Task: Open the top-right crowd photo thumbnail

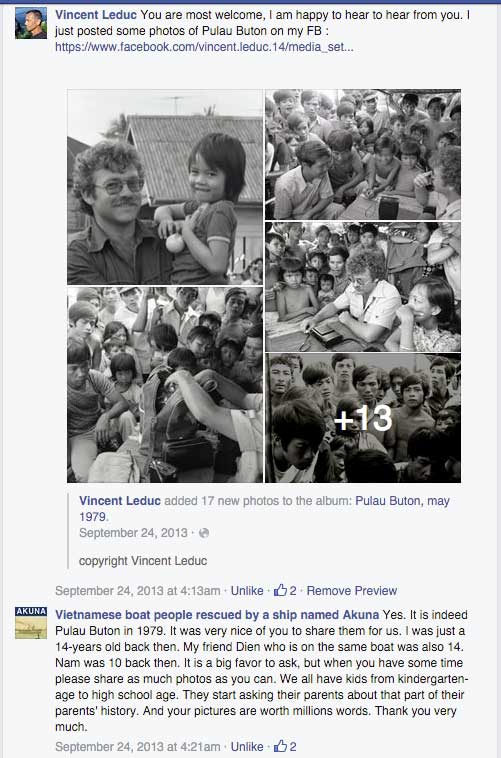Action: (x=363, y=155)
